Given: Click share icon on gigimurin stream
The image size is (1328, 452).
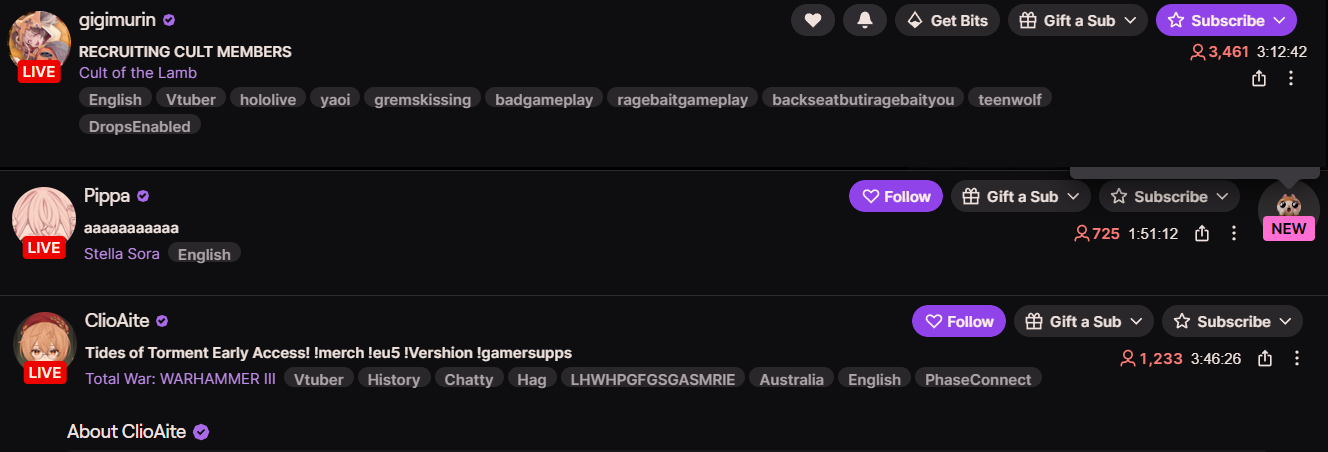Looking at the screenshot, I should pyautogui.click(x=1260, y=78).
